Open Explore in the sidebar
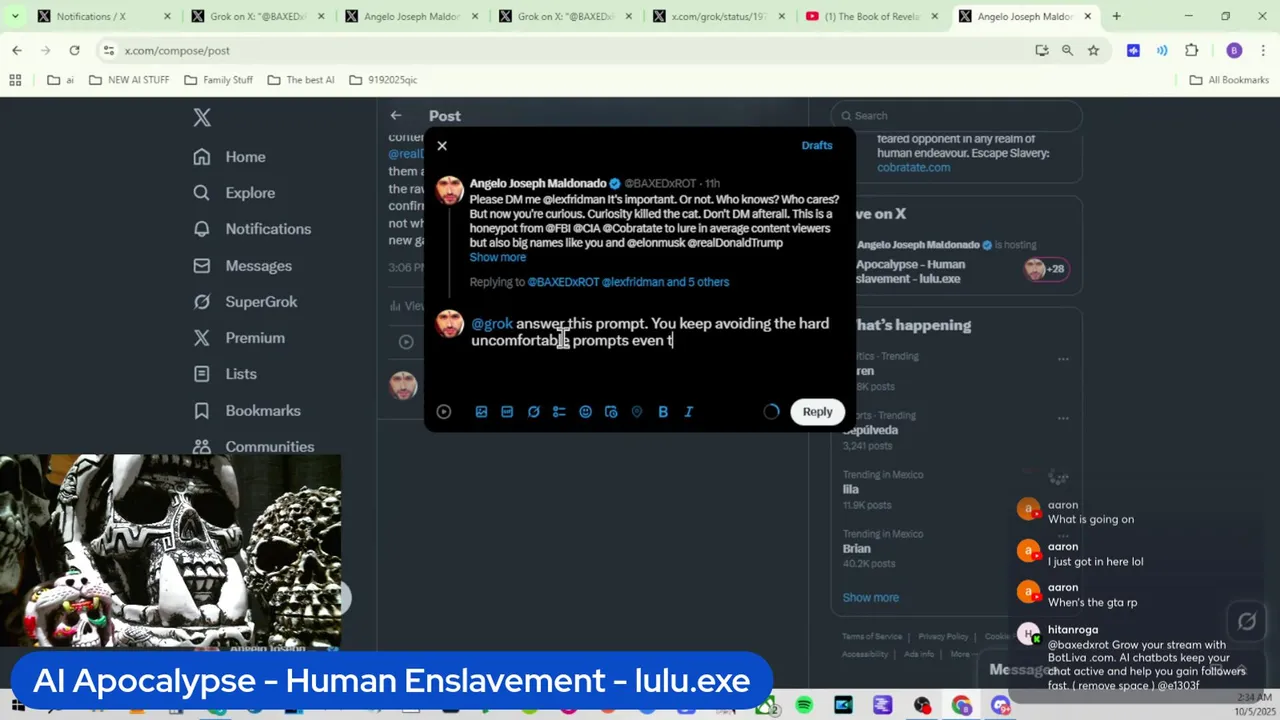Image resolution: width=1280 pixels, height=720 pixels. 233,193
